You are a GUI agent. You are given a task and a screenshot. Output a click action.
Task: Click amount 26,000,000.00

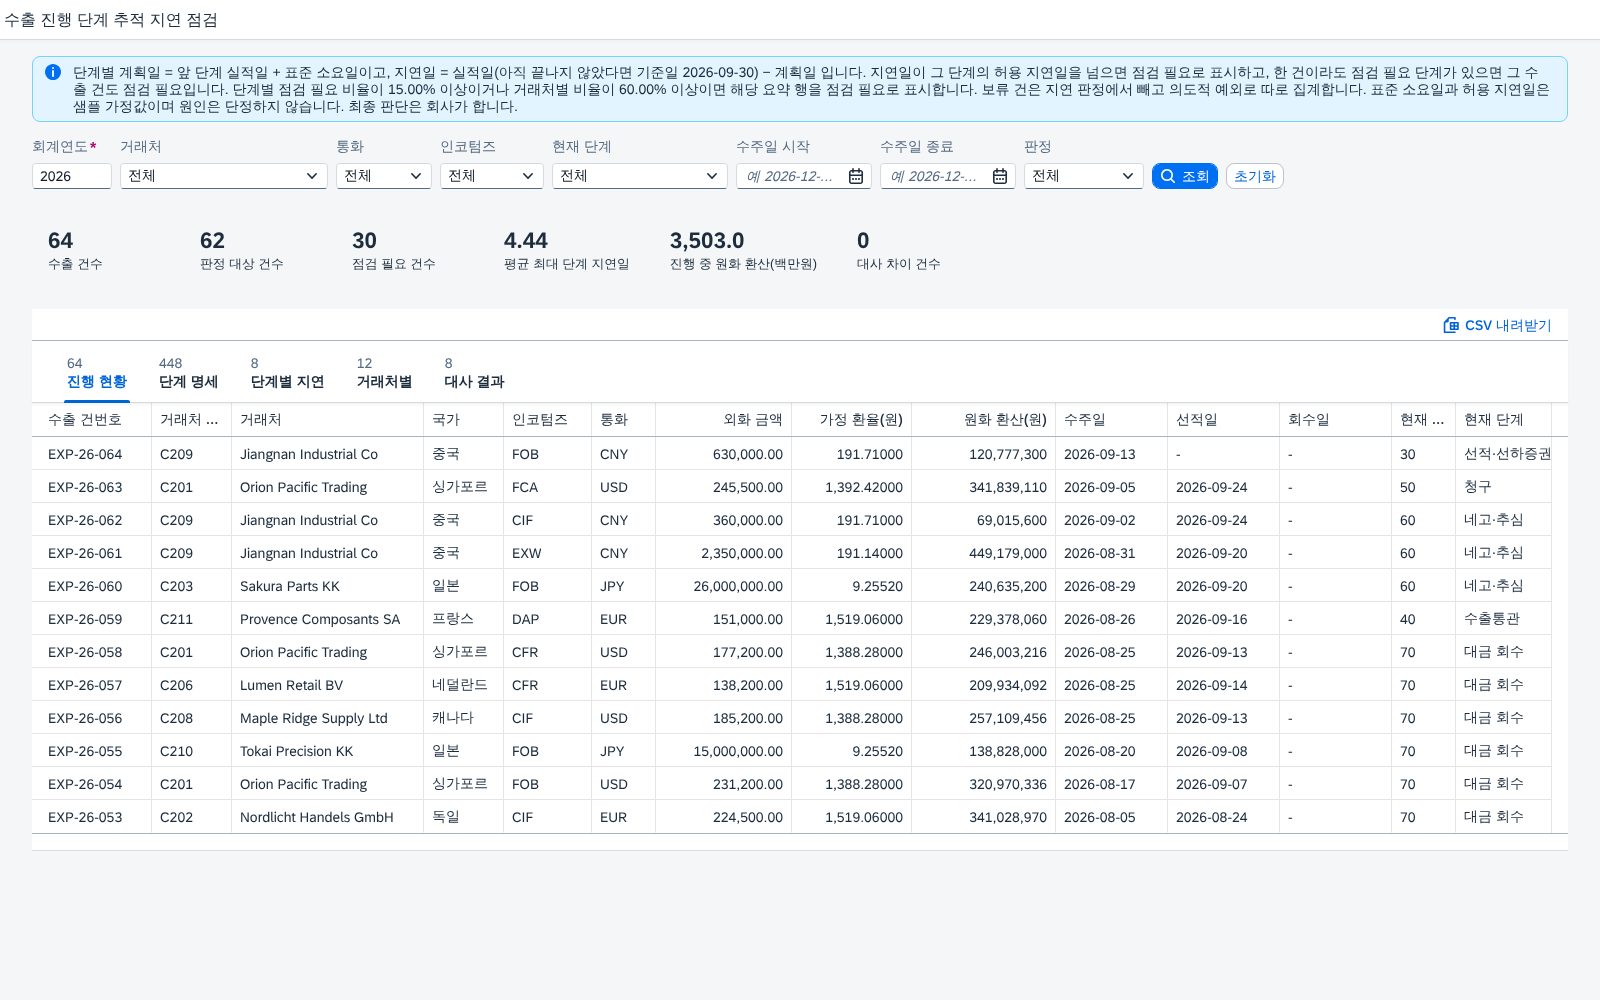[x=738, y=586]
